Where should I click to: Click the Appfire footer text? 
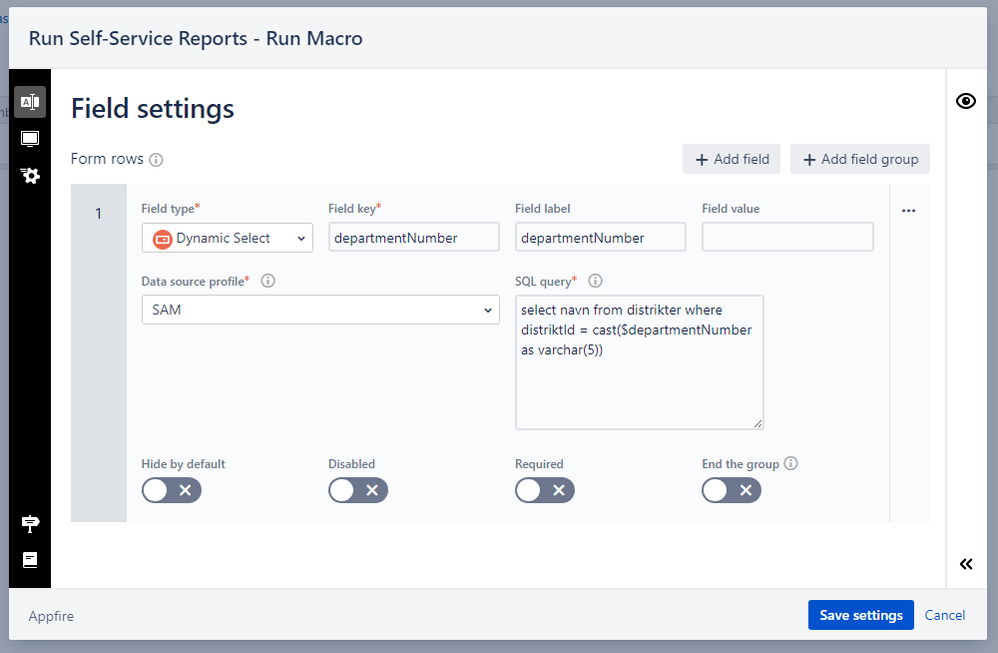click(51, 616)
